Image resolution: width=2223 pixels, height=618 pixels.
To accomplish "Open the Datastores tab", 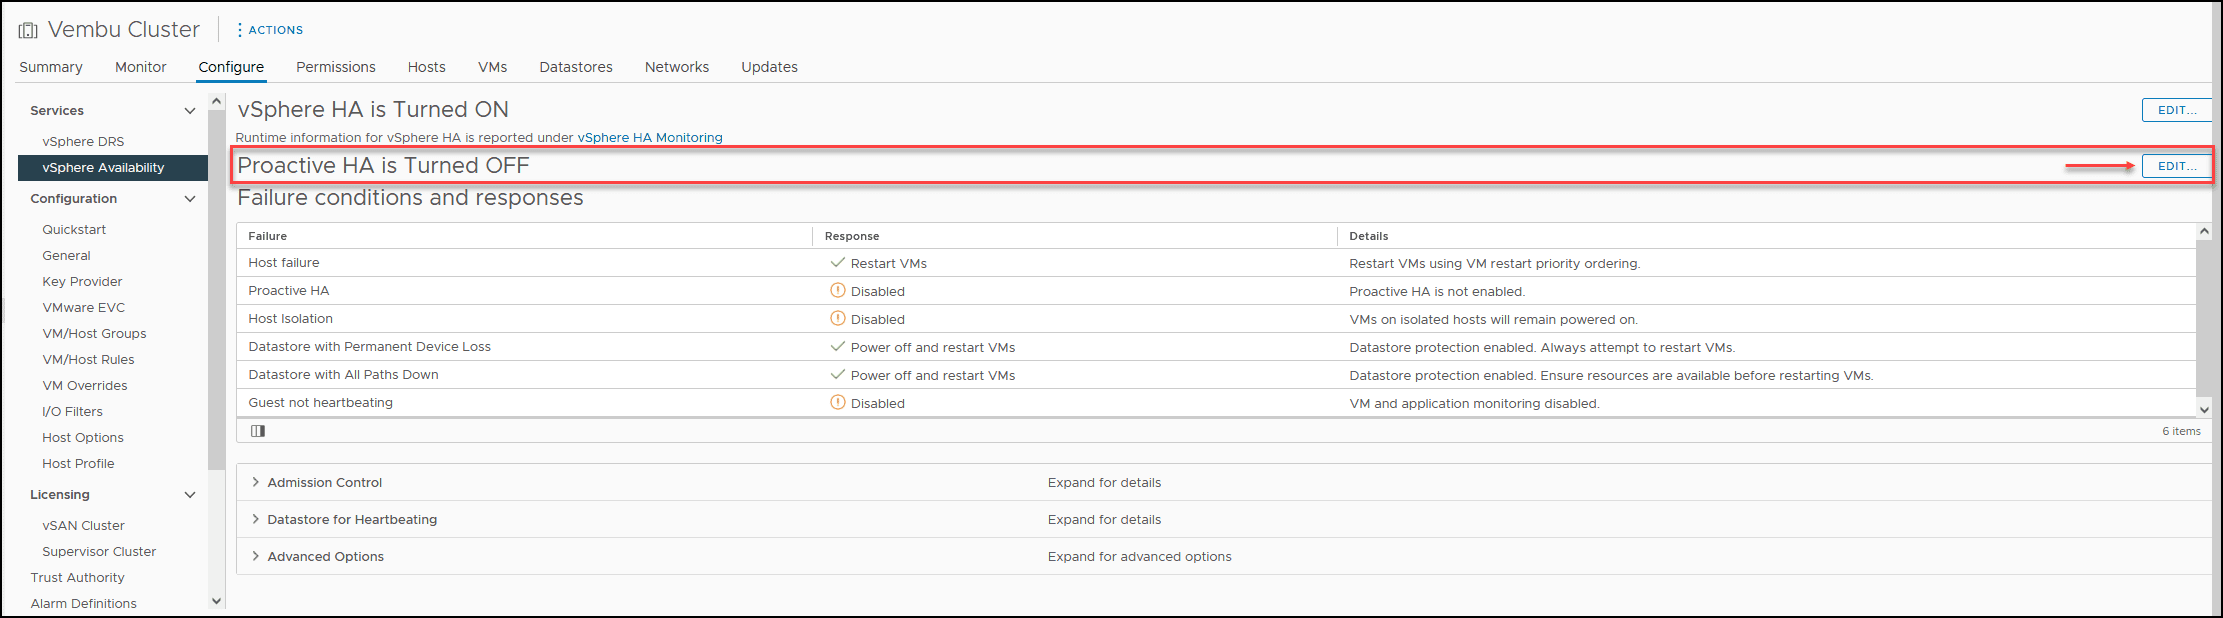I will [x=576, y=67].
